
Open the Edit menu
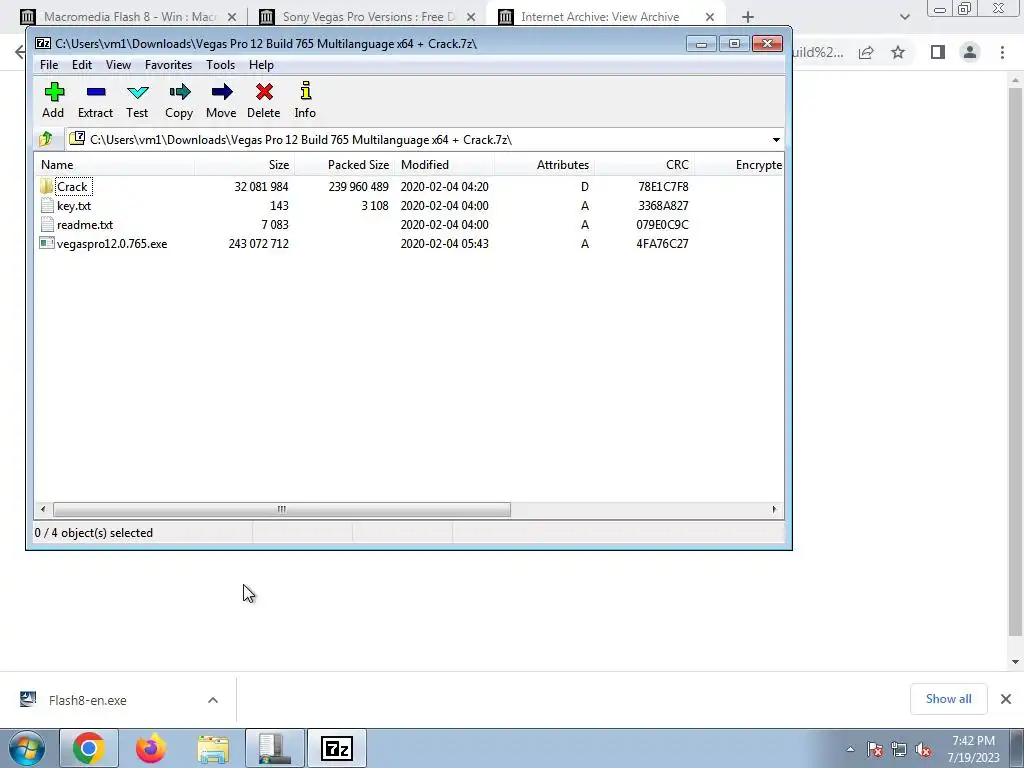pyautogui.click(x=82, y=65)
